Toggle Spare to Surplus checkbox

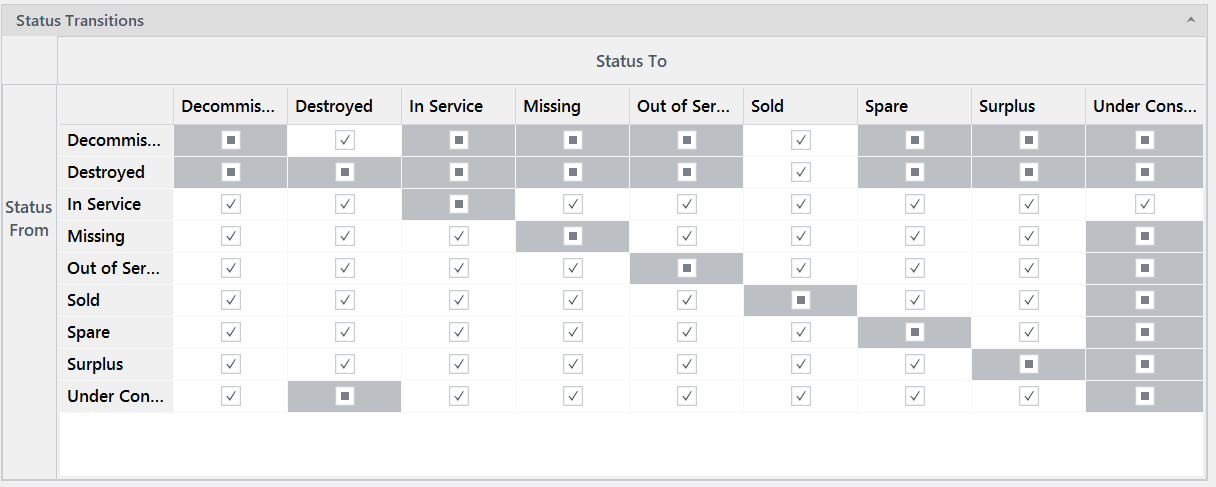click(x=1029, y=332)
